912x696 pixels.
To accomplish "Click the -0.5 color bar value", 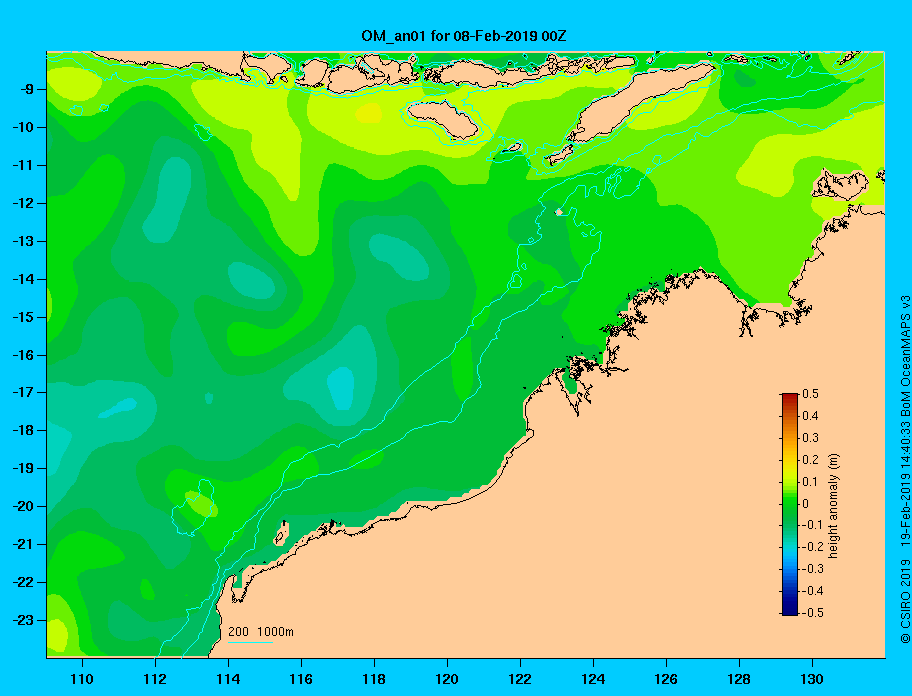I will pyautogui.click(x=813, y=613).
